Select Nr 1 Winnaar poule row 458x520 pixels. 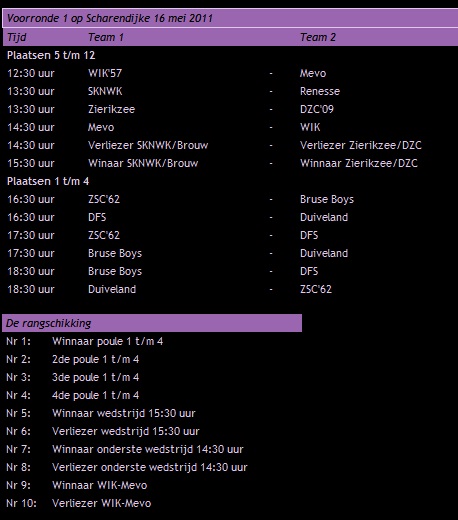(85, 341)
